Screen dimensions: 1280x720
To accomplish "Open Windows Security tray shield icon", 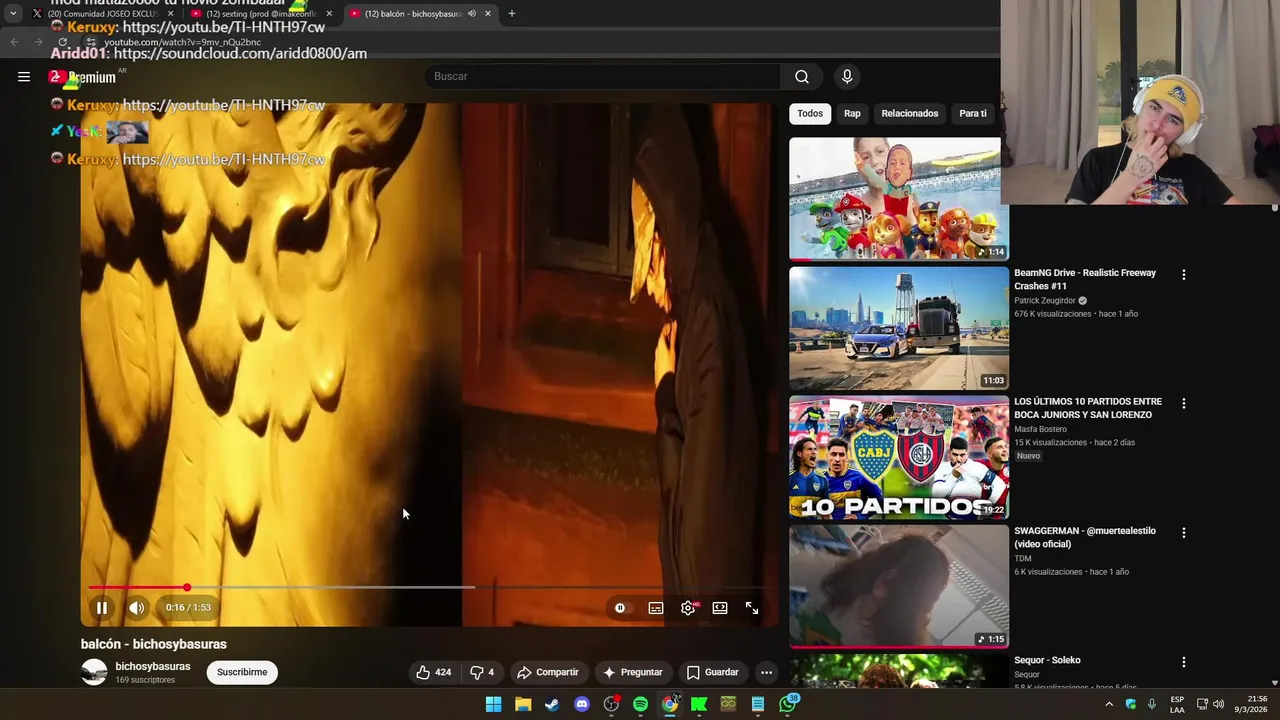I will 1131,704.
